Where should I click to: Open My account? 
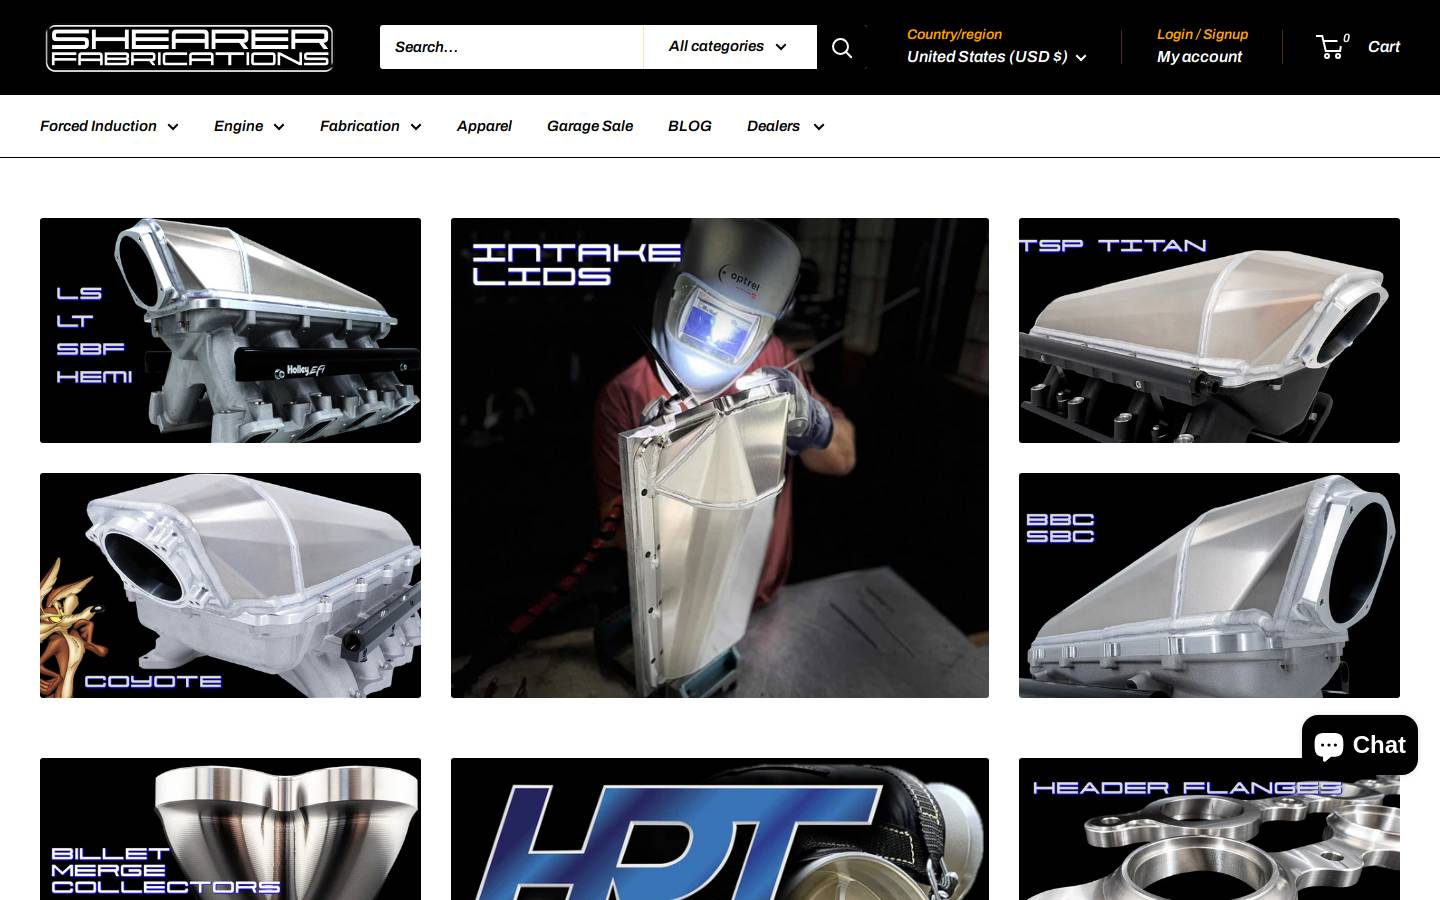[x=1199, y=57]
